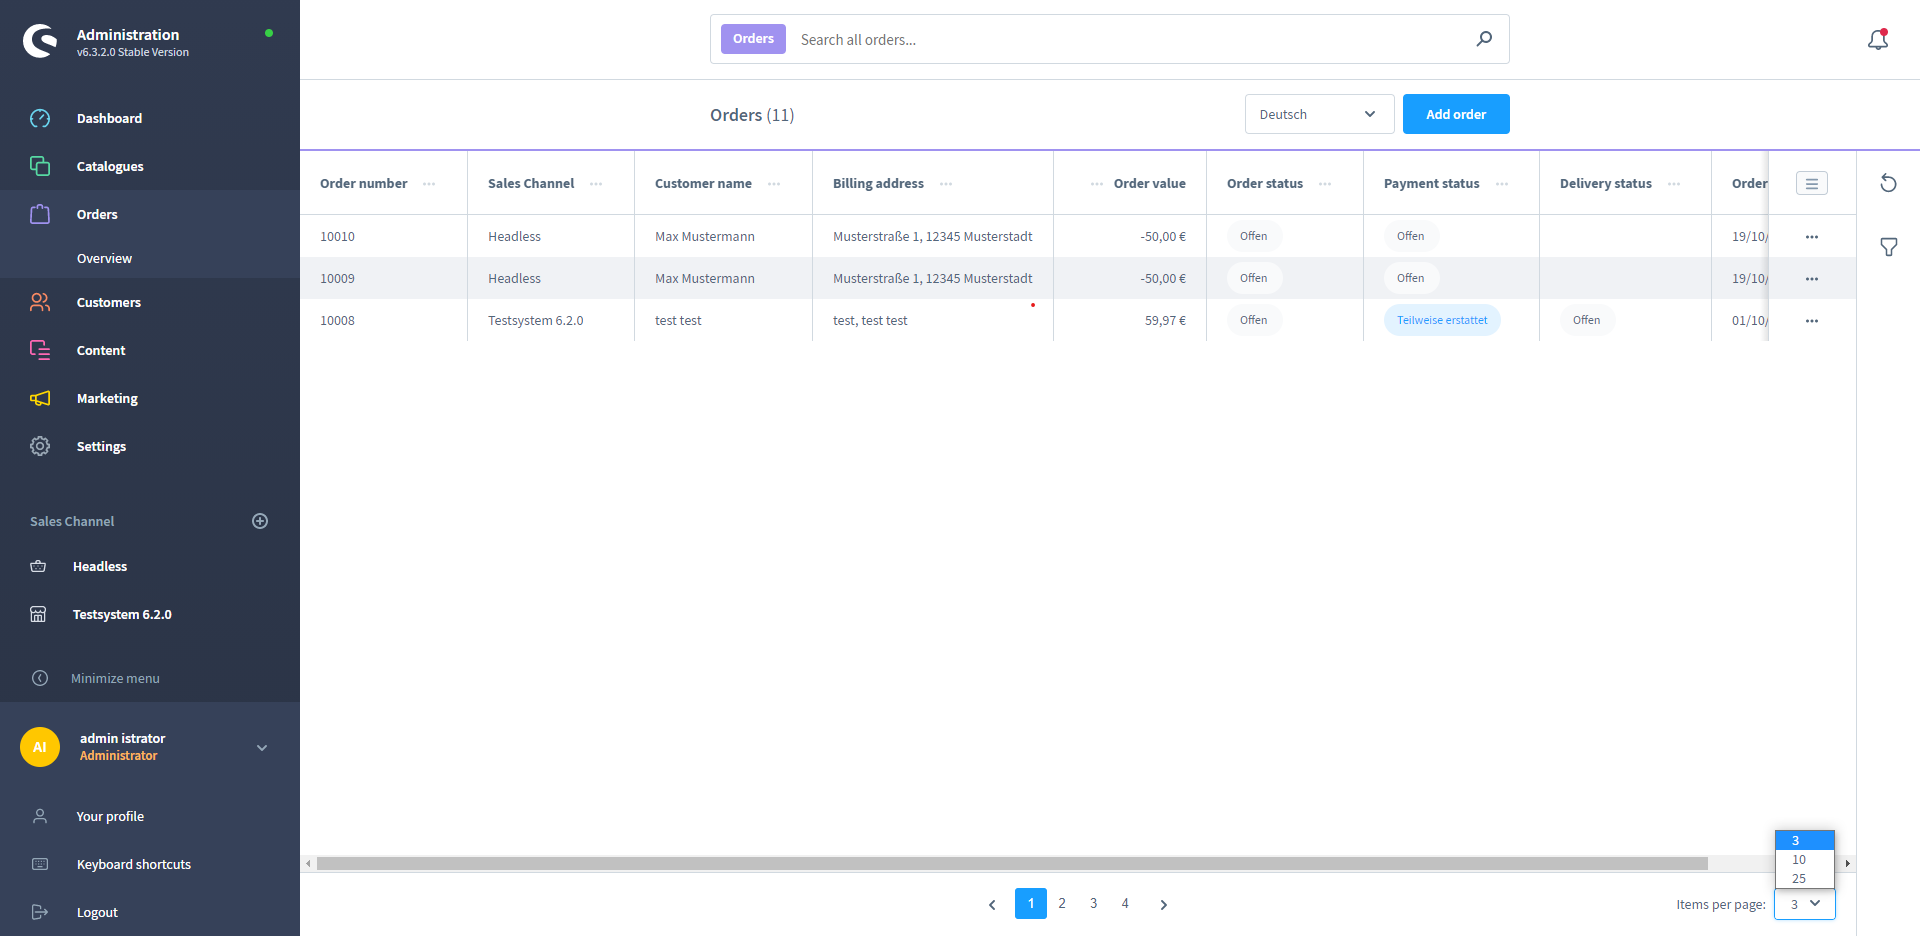Screen dimensions: 1920x936
Task: Open Order number column options
Action: click(429, 184)
